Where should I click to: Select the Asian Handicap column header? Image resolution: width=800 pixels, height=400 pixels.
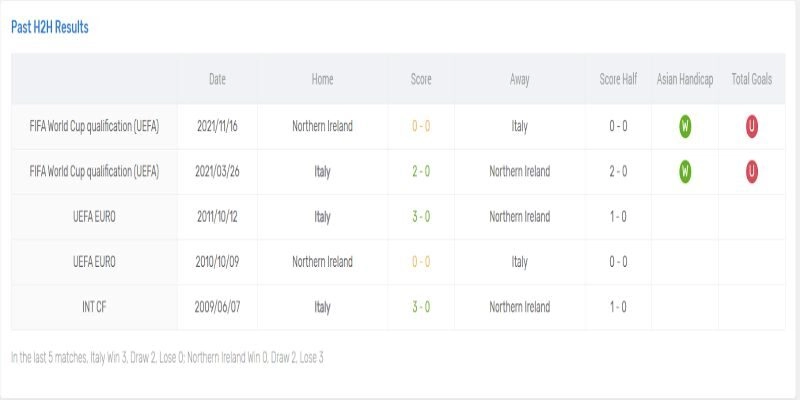tap(685, 80)
